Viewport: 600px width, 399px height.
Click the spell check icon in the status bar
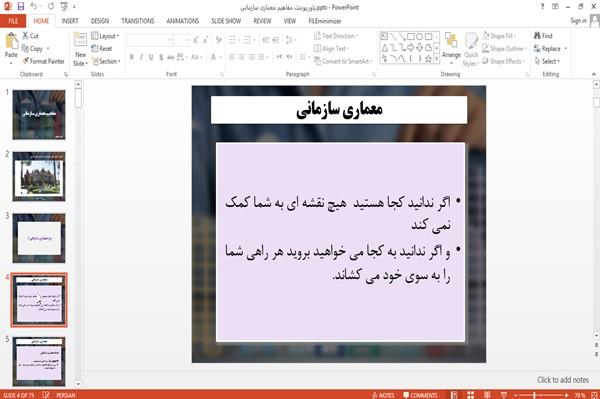[46, 395]
